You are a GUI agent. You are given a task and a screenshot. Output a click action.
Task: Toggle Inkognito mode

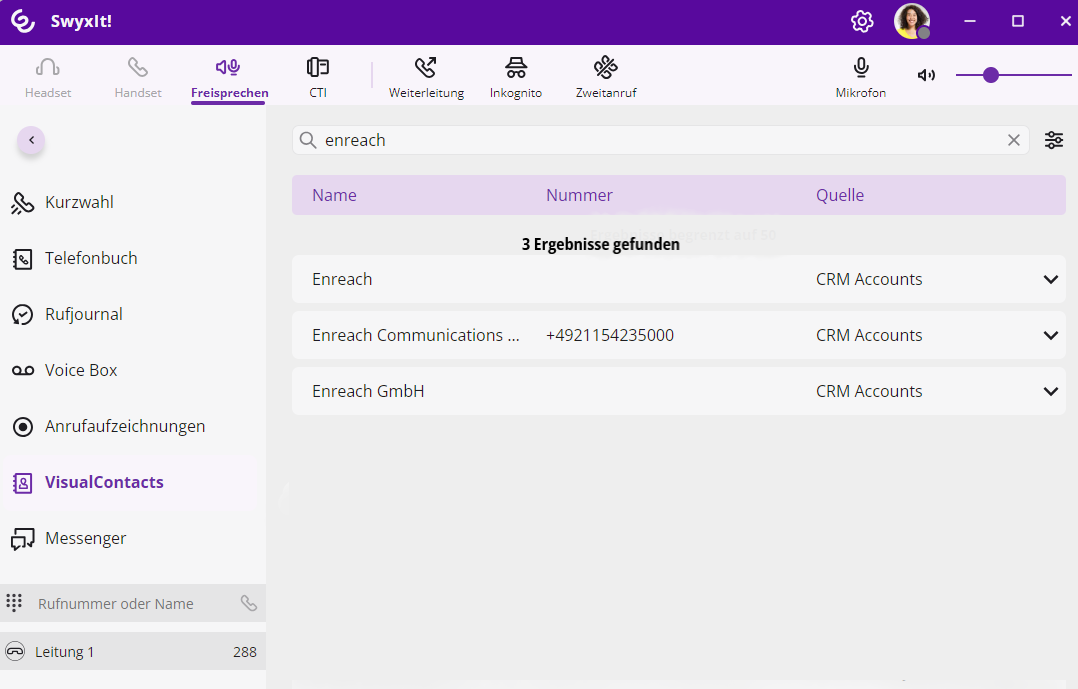[x=516, y=77]
